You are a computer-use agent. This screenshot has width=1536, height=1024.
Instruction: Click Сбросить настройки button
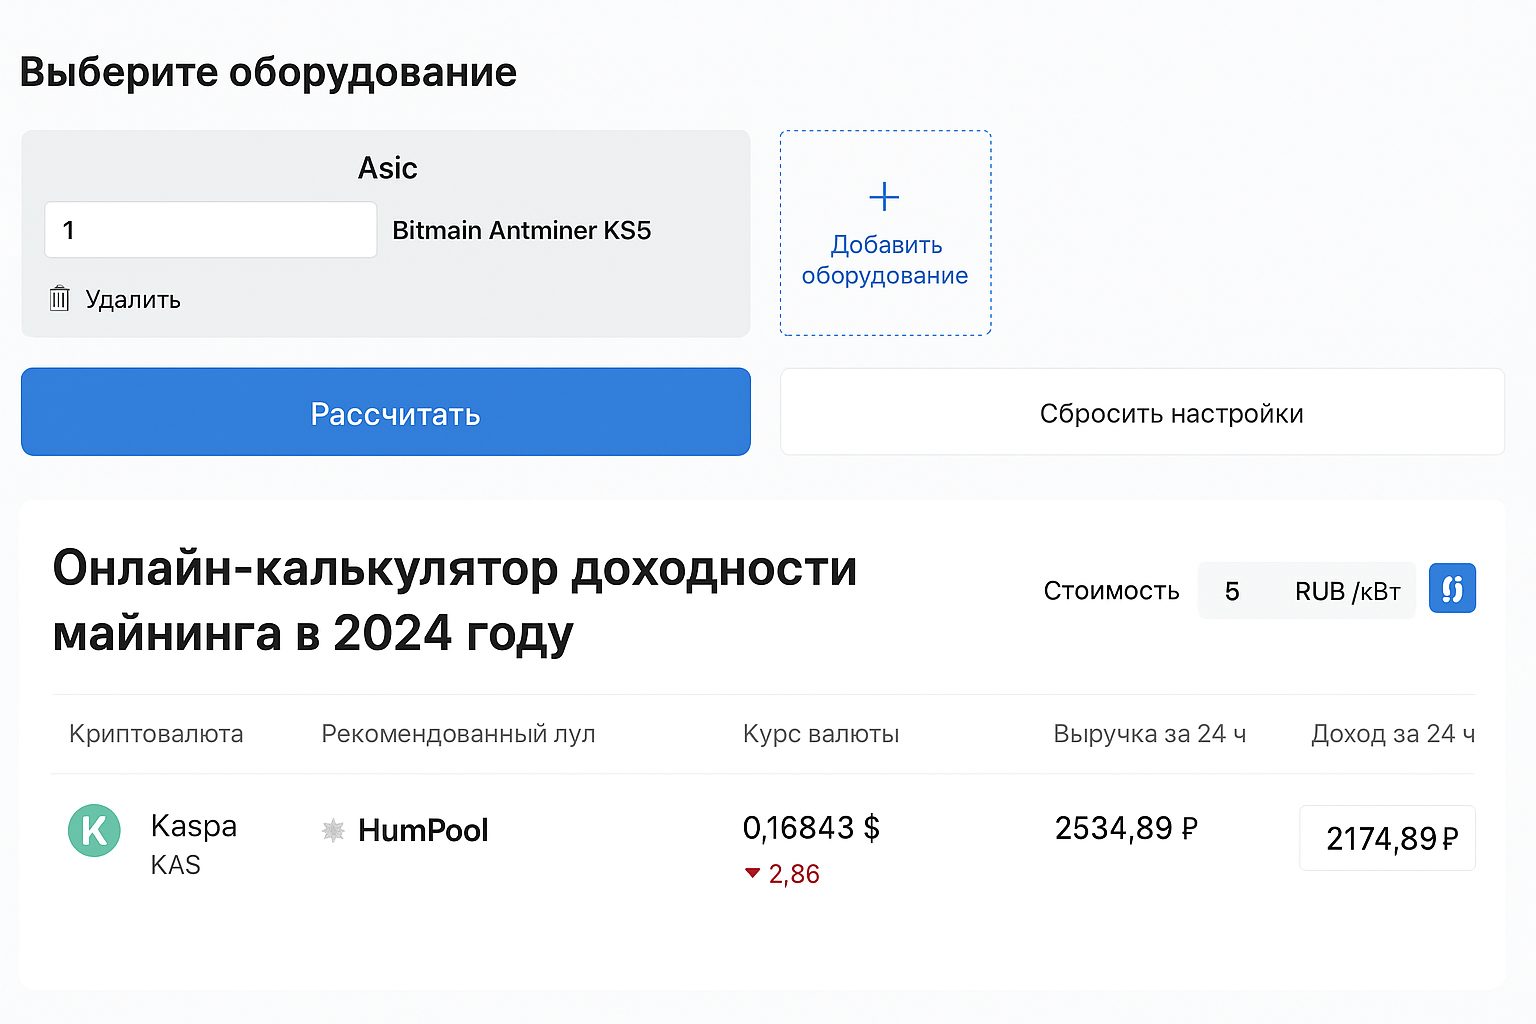point(1142,412)
